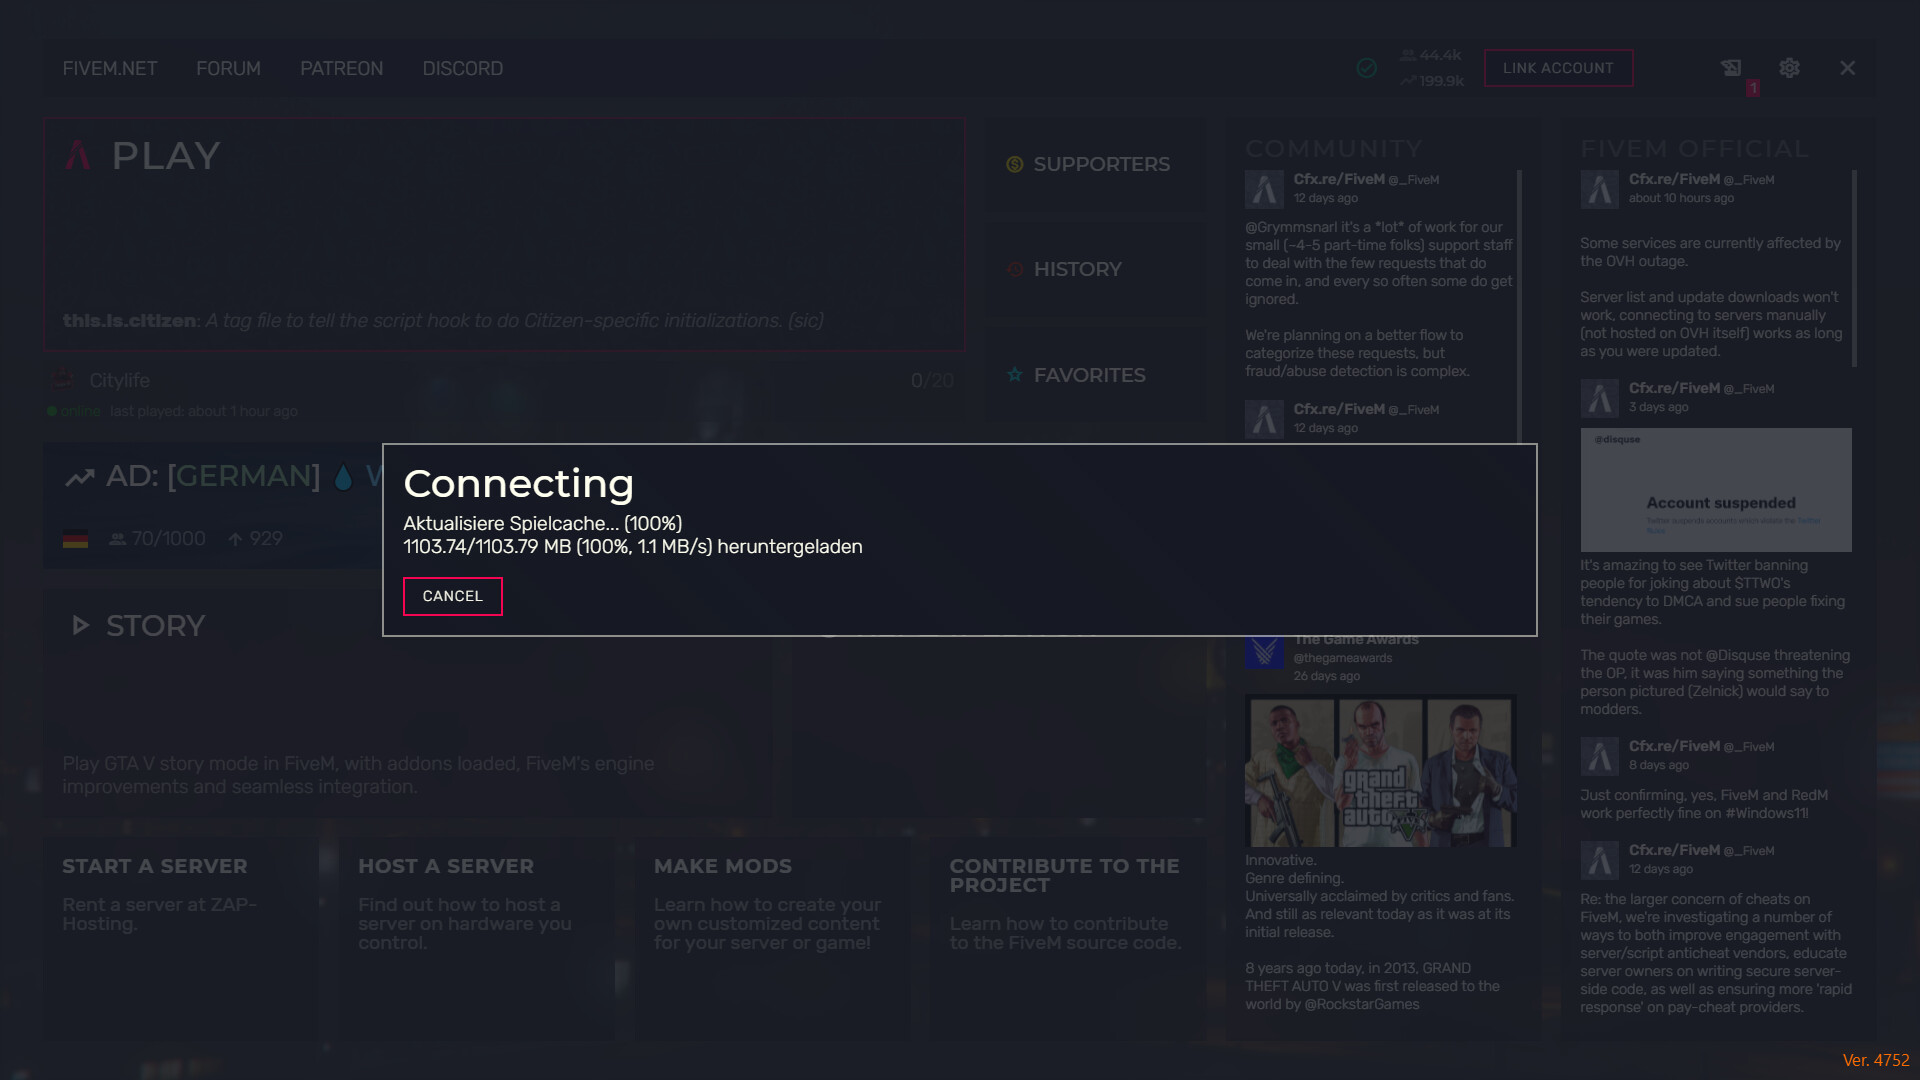Cancel the connecting download
Screen dimensions: 1920x1080
pos(452,596)
